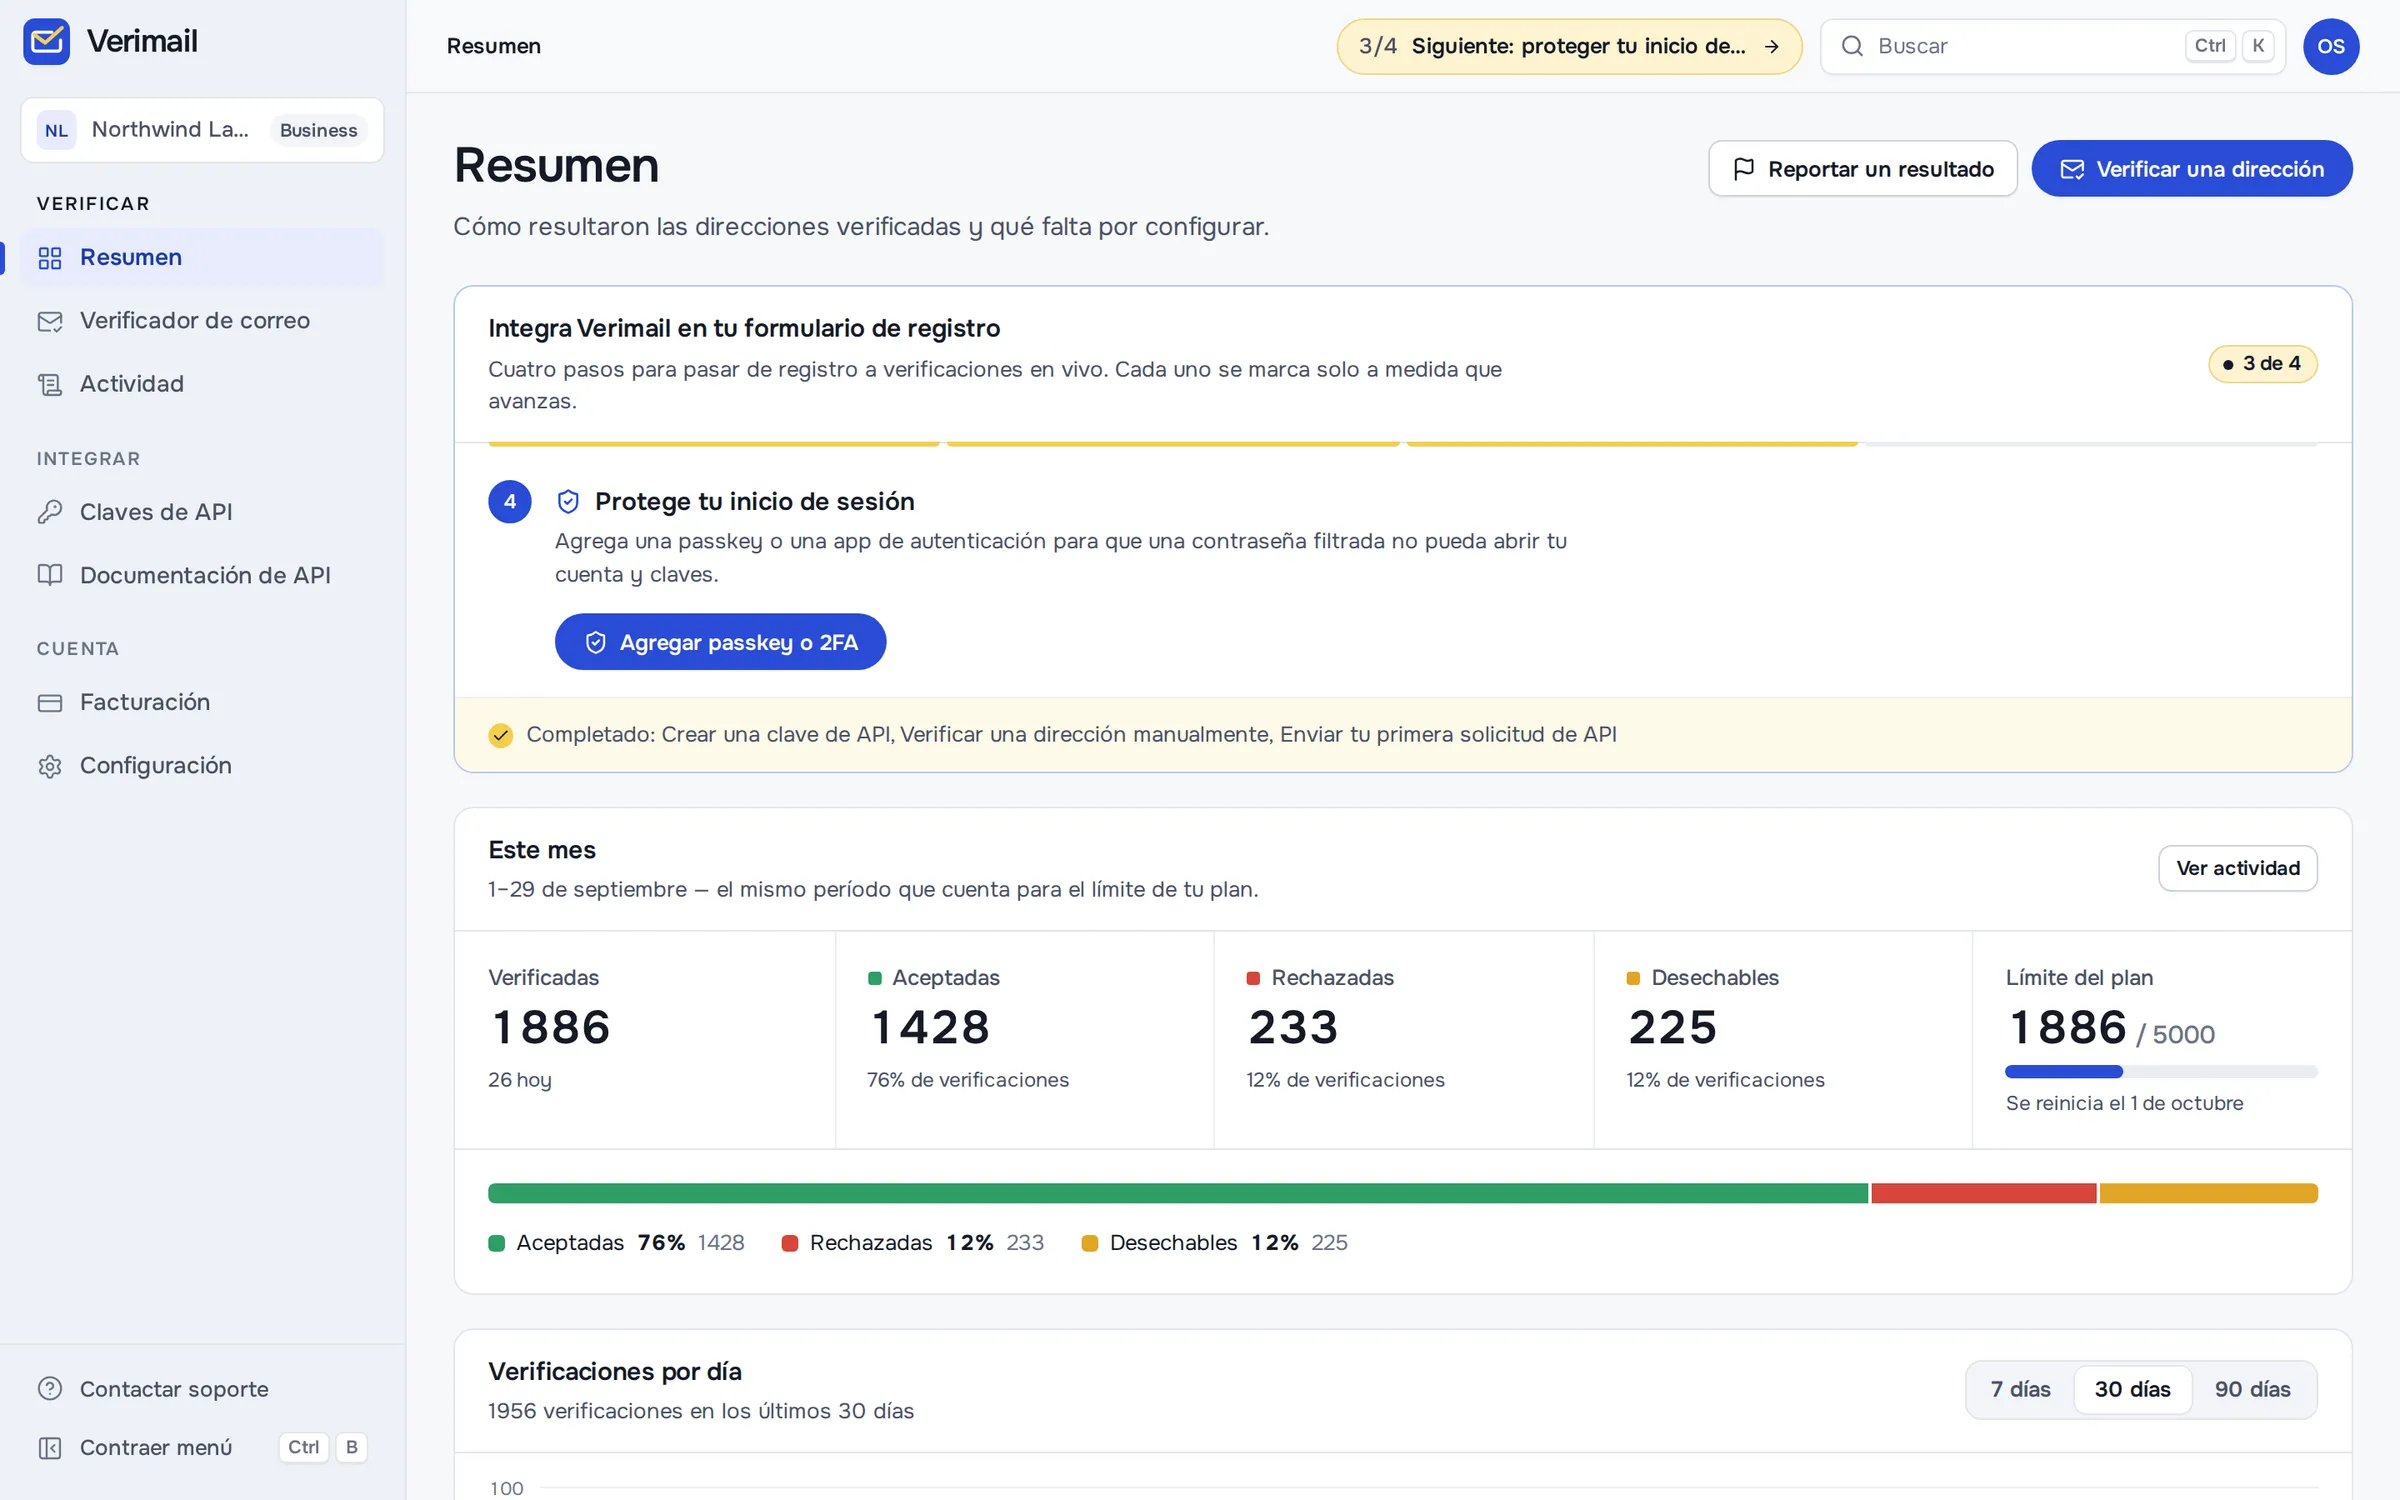This screenshot has height=1500, width=2400.
Task: Click the Business plan badge
Action: coord(318,130)
